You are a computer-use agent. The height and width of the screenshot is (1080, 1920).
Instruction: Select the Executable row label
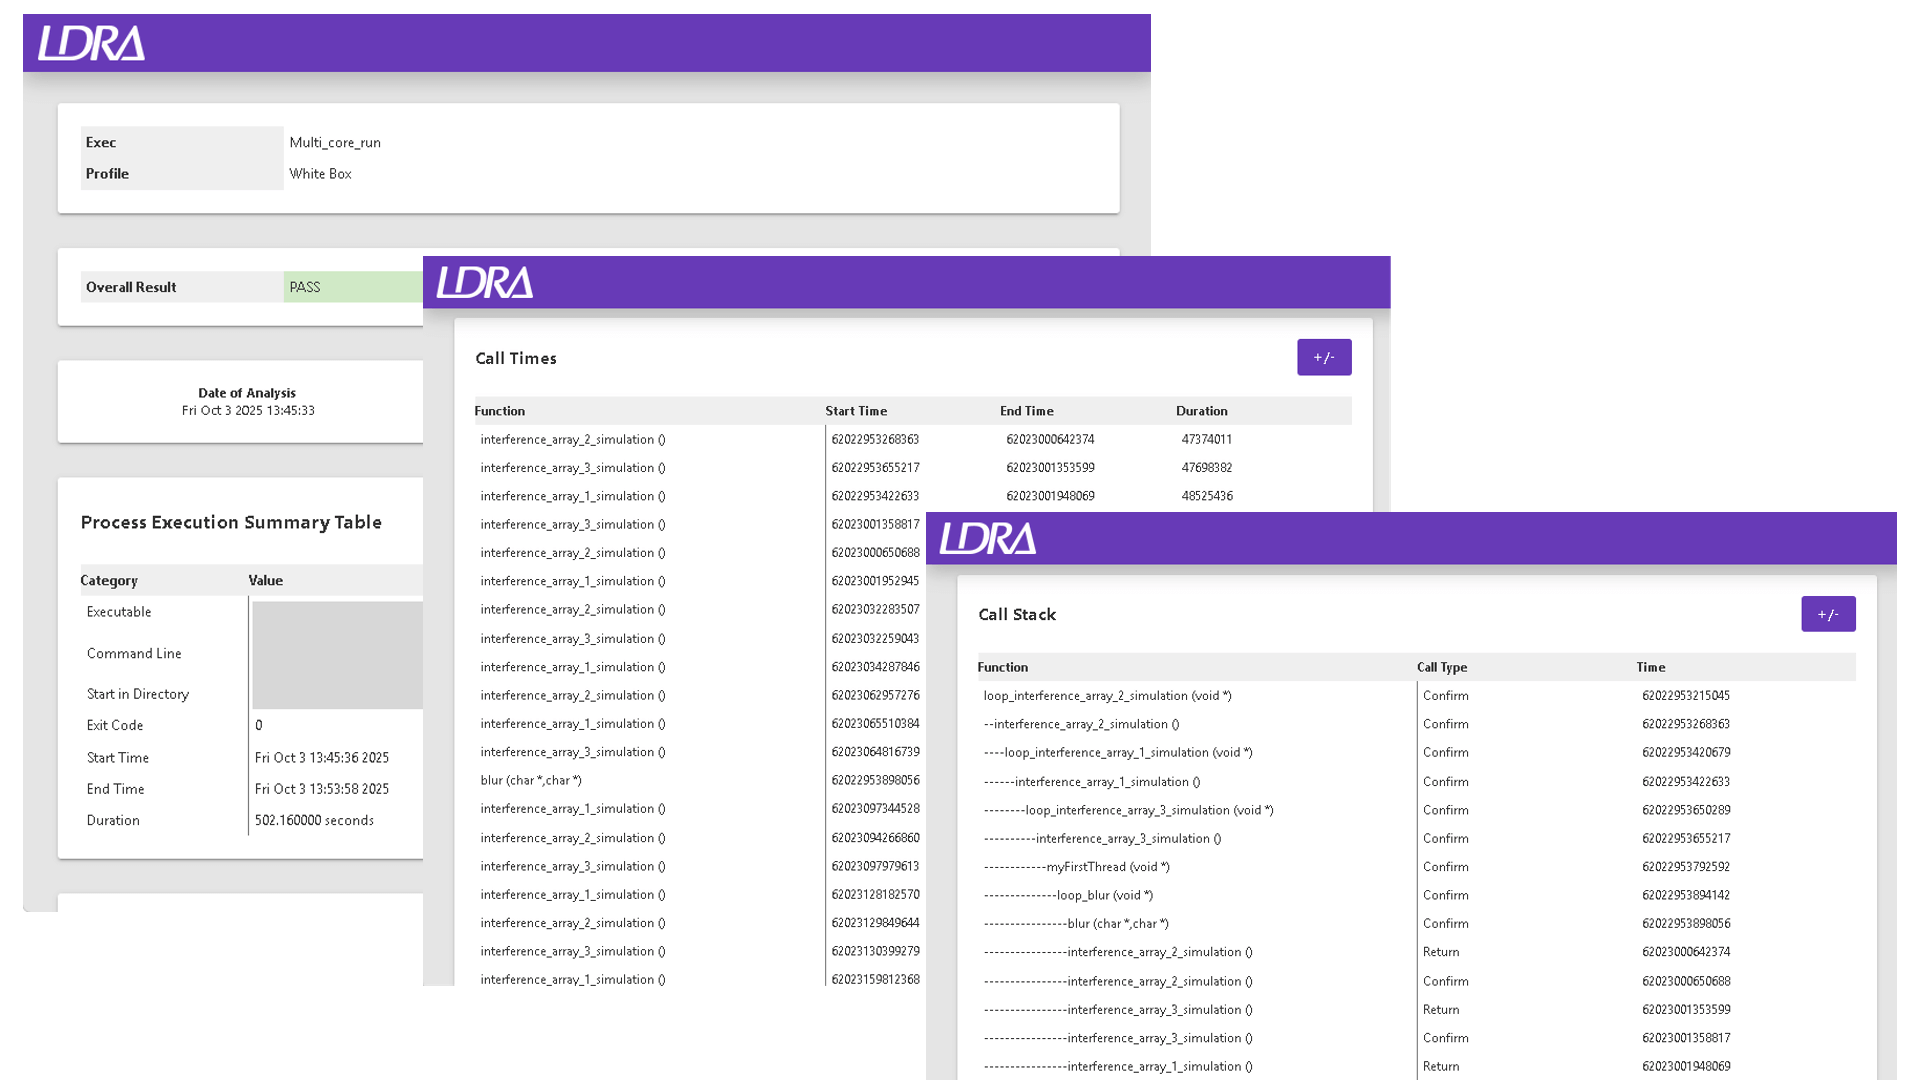[x=119, y=612]
